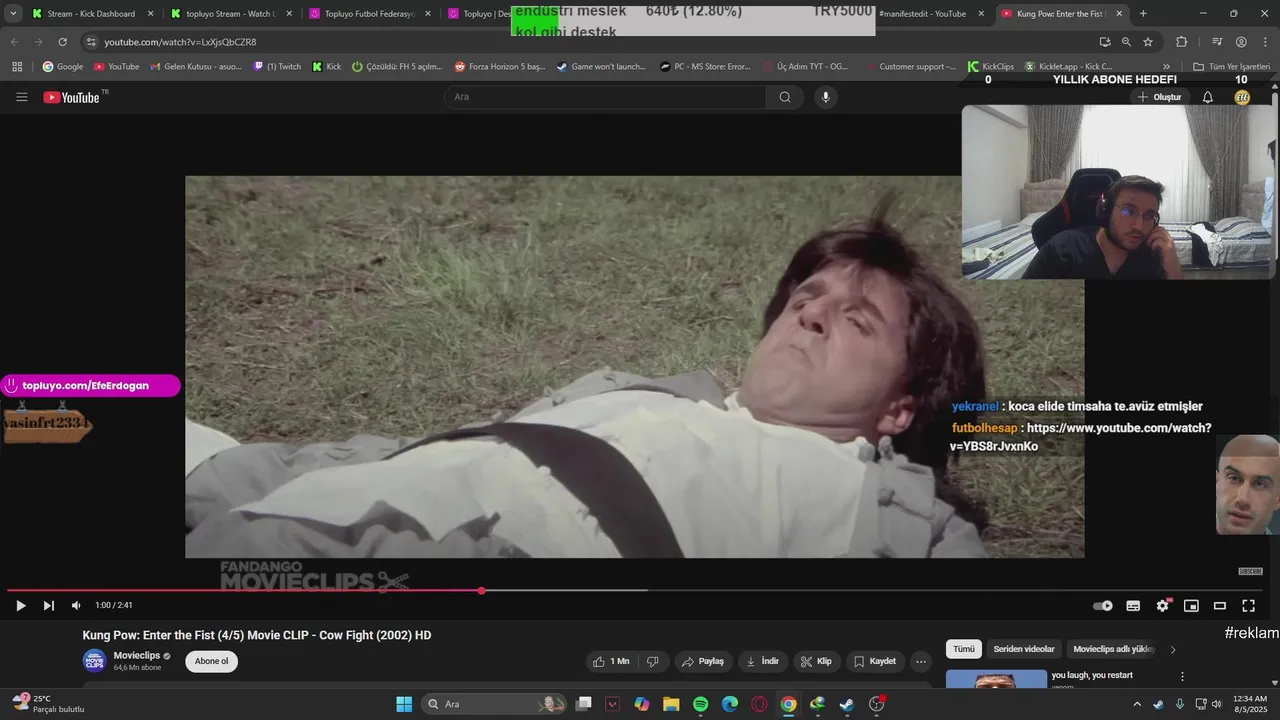This screenshot has width=1280, height=720.
Task: Switch to Topluyo Futbol Federasyonu tab
Action: point(367,14)
